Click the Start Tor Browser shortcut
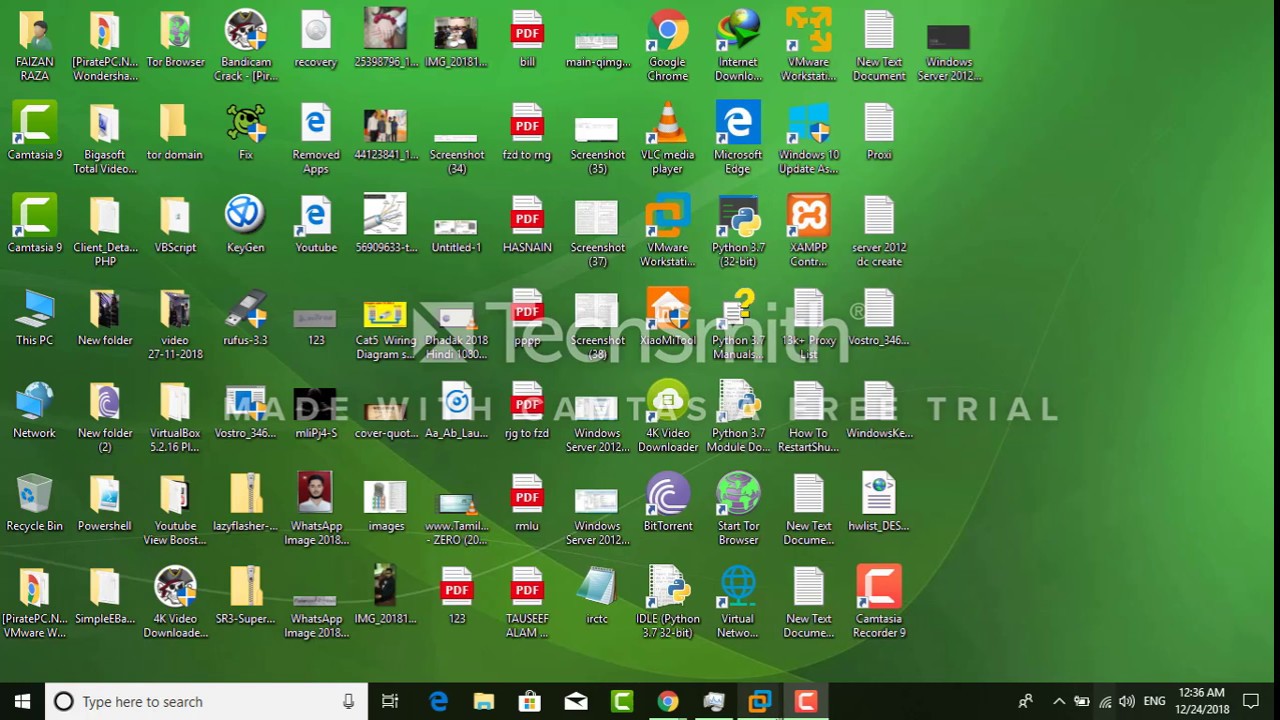The height and width of the screenshot is (720, 1280). coord(738,510)
